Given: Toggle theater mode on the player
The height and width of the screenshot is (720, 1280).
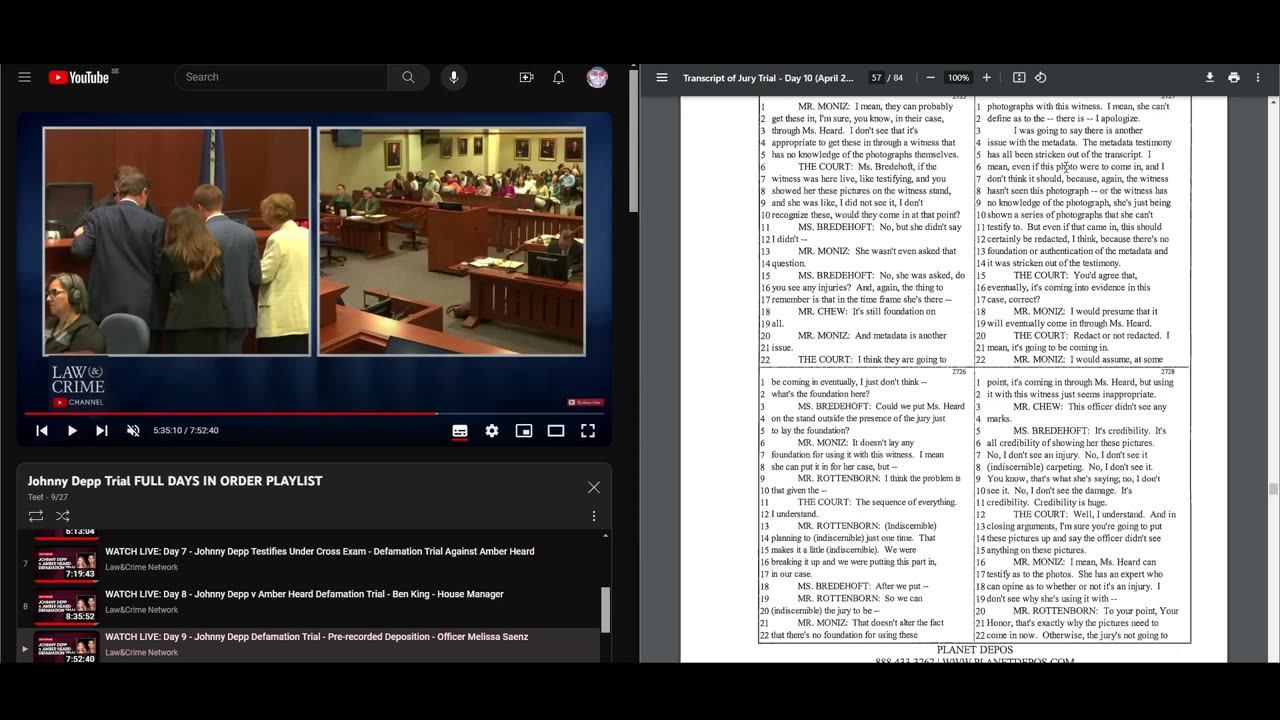Looking at the screenshot, I should coord(556,430).
